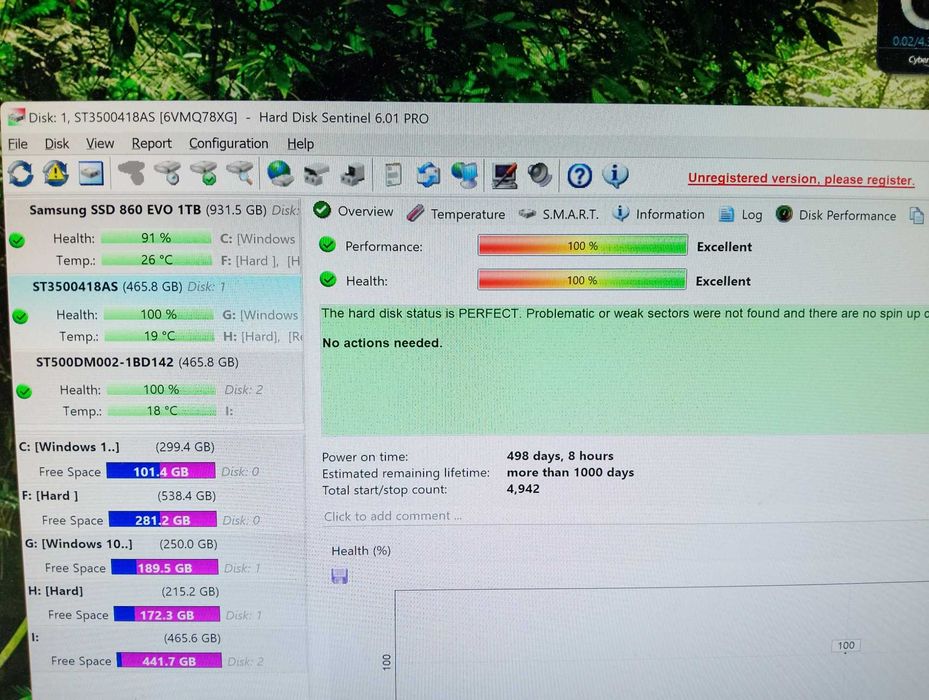Viewport: 929px width, 700px height.
Task: Click the speaker sound toolbar icon
Action: click(540, 175)
